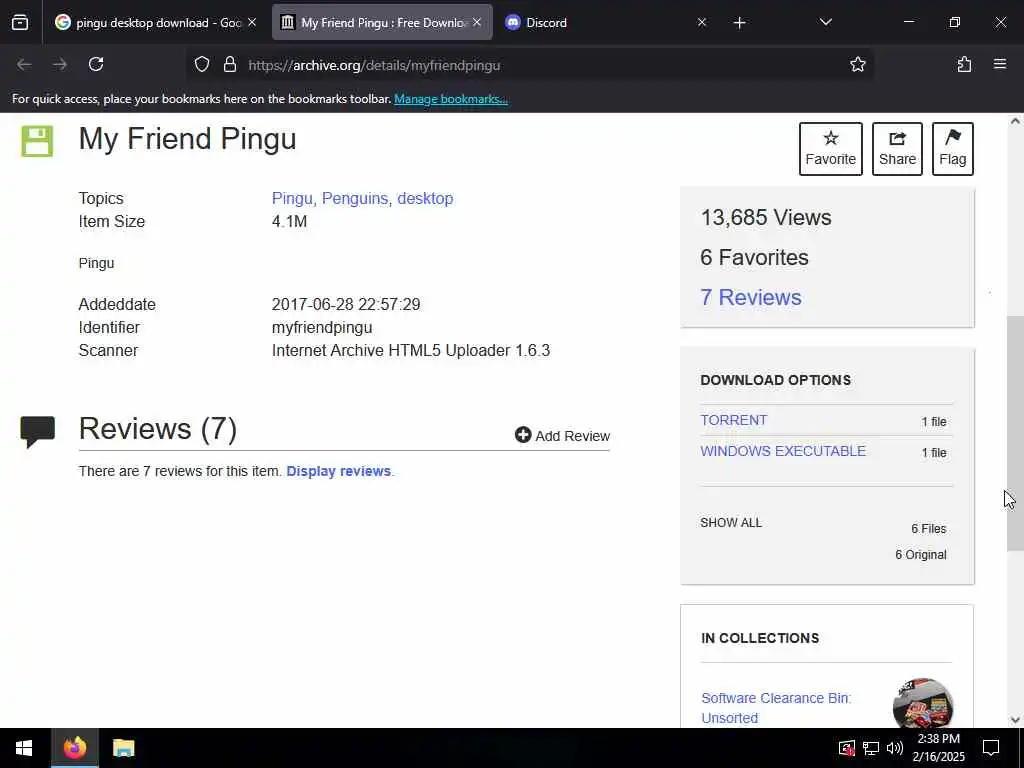The width and height of the screenshot is (1024, 768).
Task: Click the reviews speech bubble icon
Action: point(37,432)
